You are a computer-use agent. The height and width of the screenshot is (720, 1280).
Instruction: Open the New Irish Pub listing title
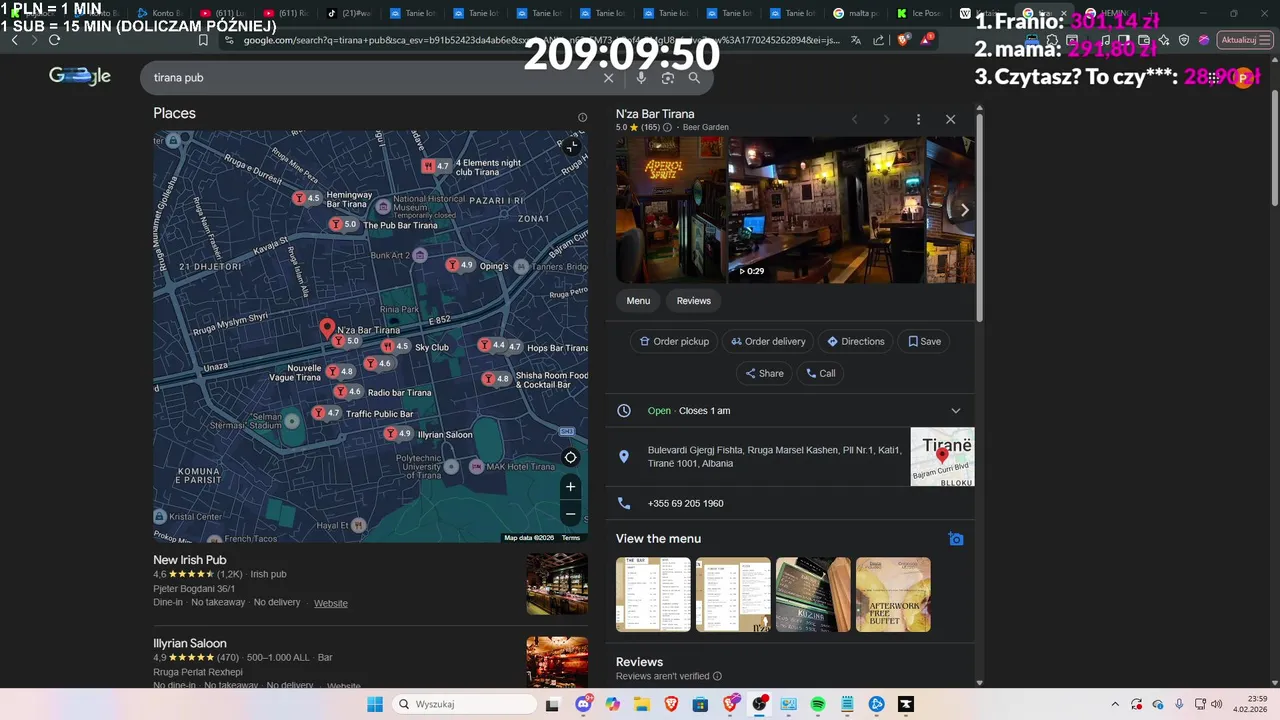pyautogui.click(x=190, y=560)
